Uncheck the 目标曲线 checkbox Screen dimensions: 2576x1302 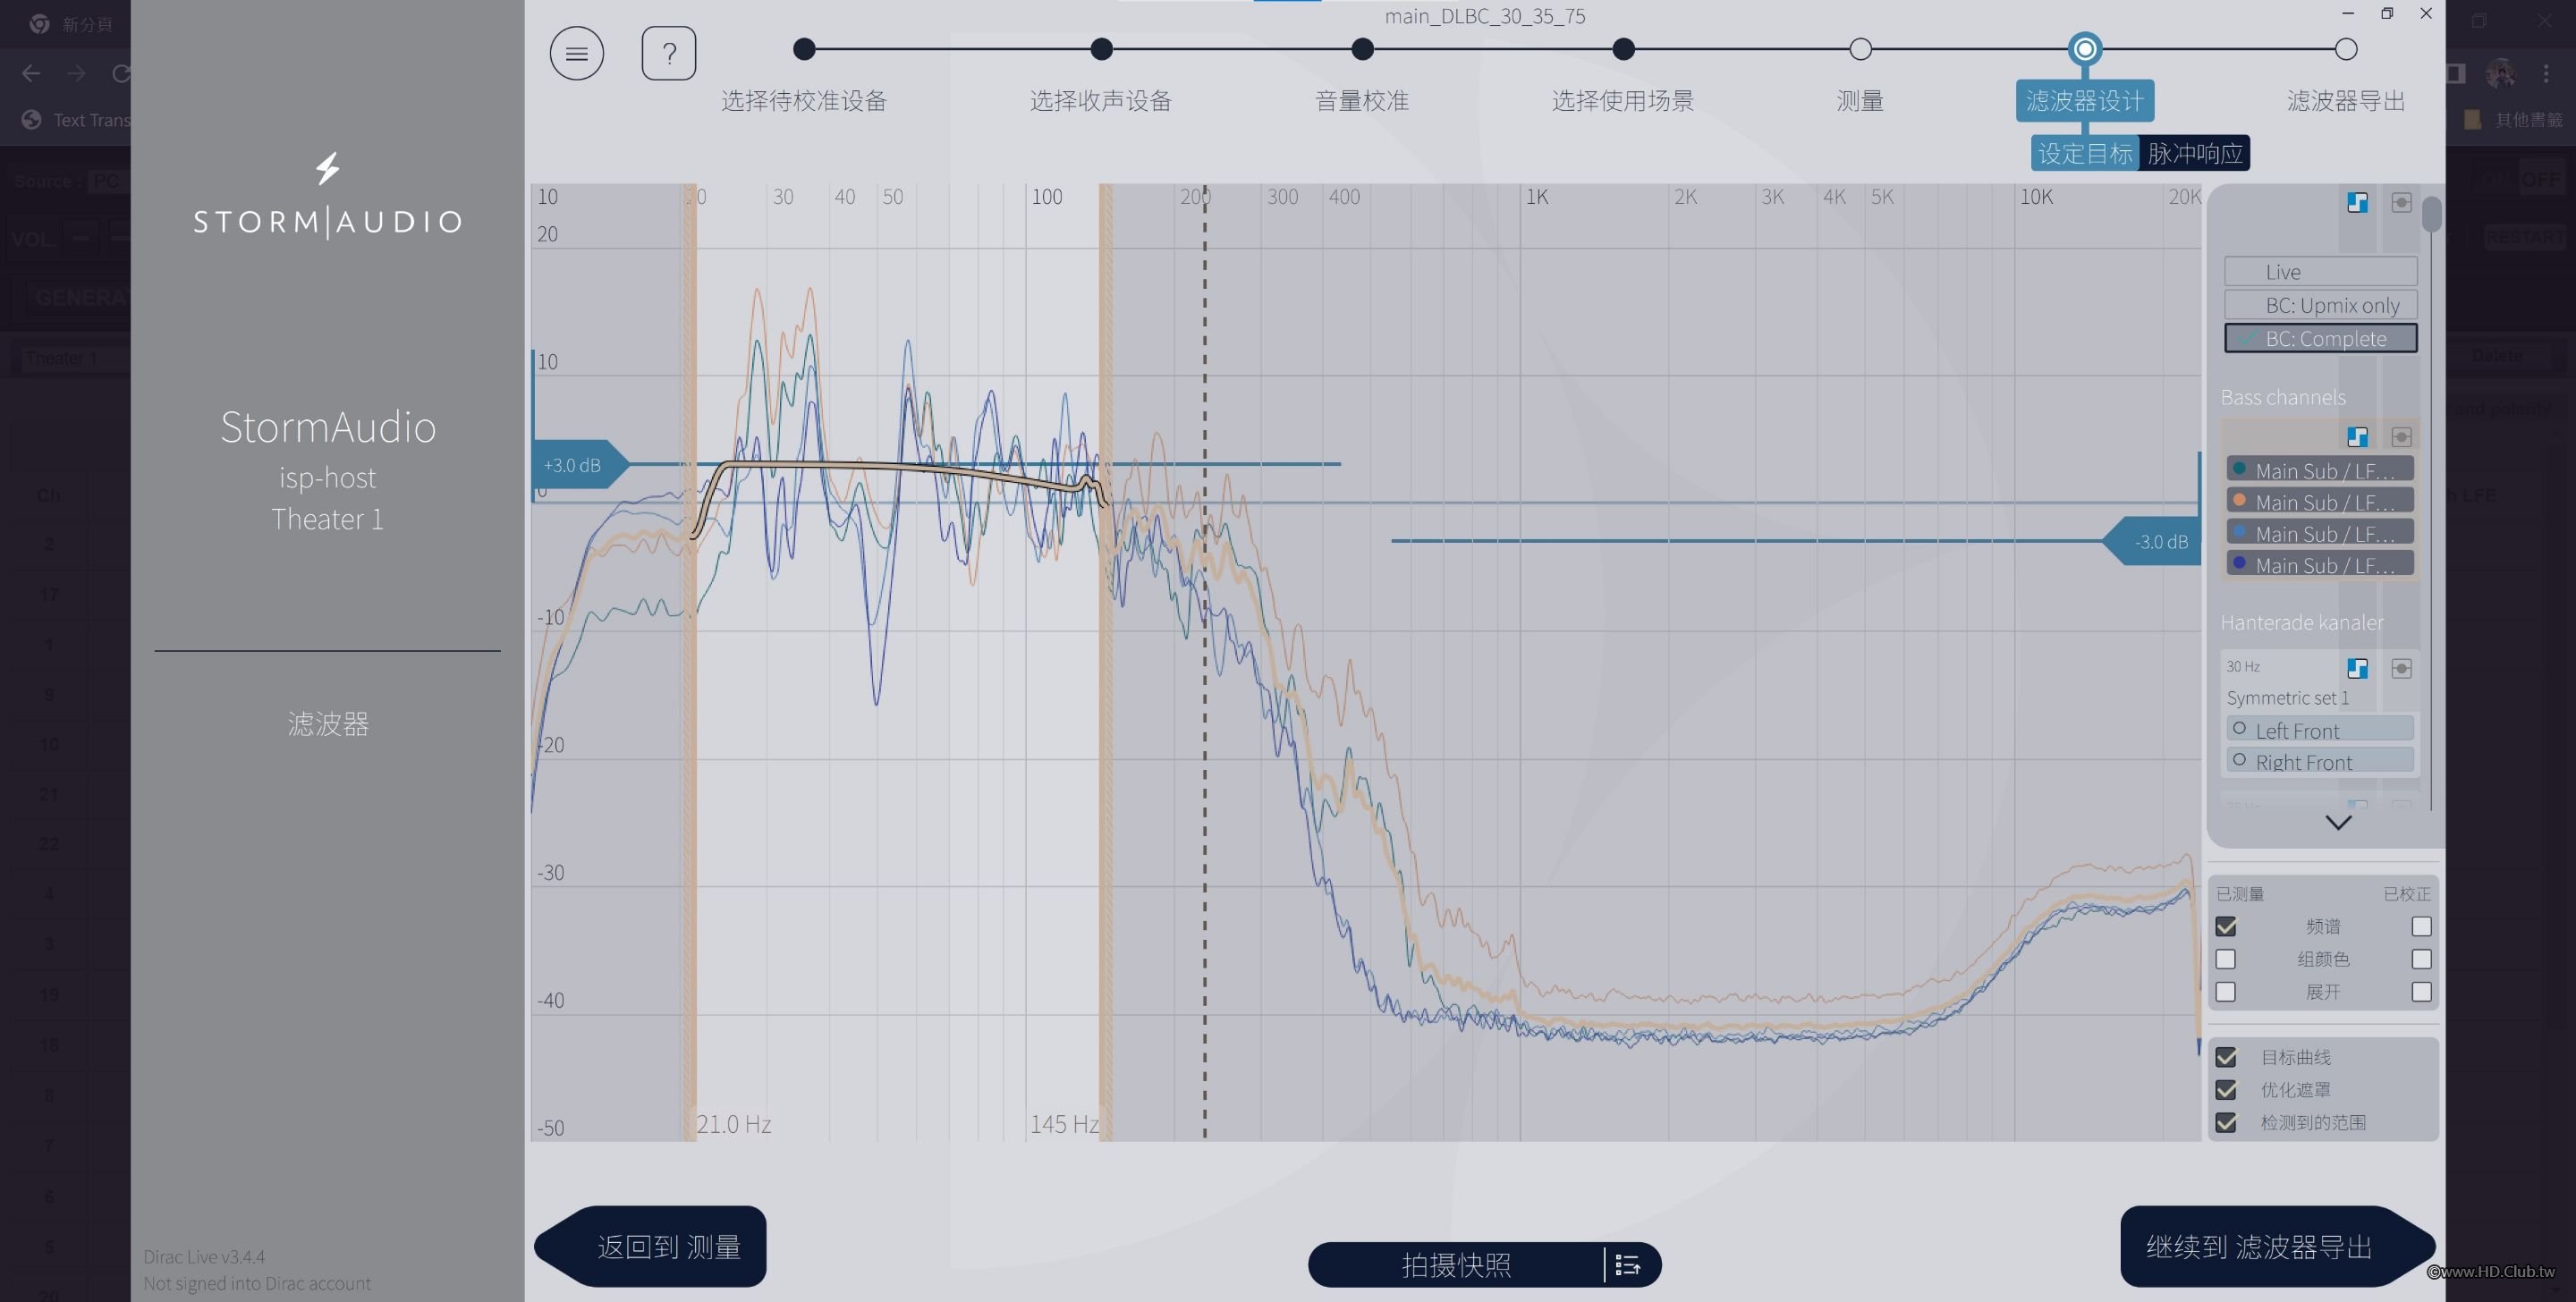(x=2226, y=1057)
